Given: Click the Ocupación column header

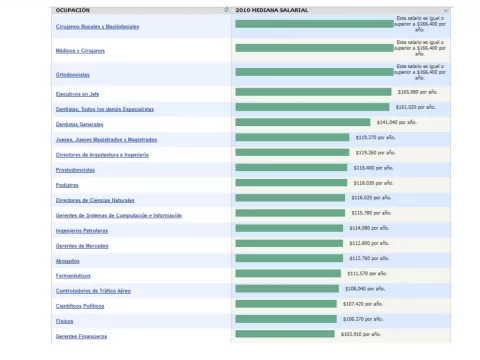Looking at the screenshot, I should (73, 10).
